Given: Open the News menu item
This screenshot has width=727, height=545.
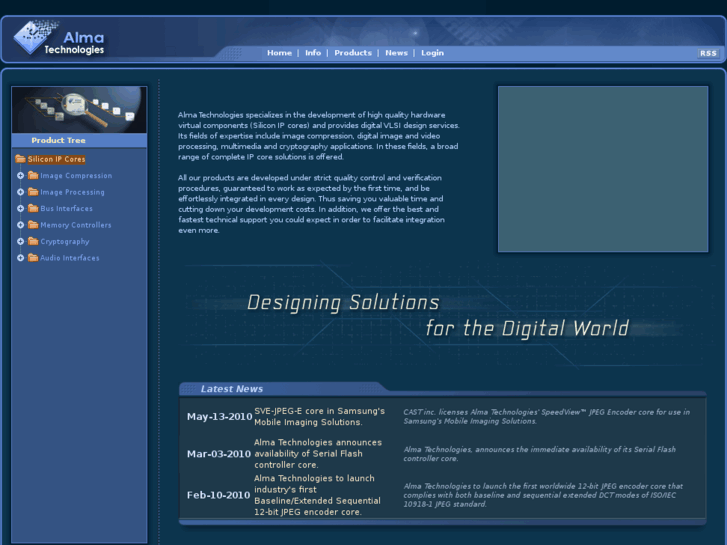Looking at the screenshot, I should click(x=396, y=53).
